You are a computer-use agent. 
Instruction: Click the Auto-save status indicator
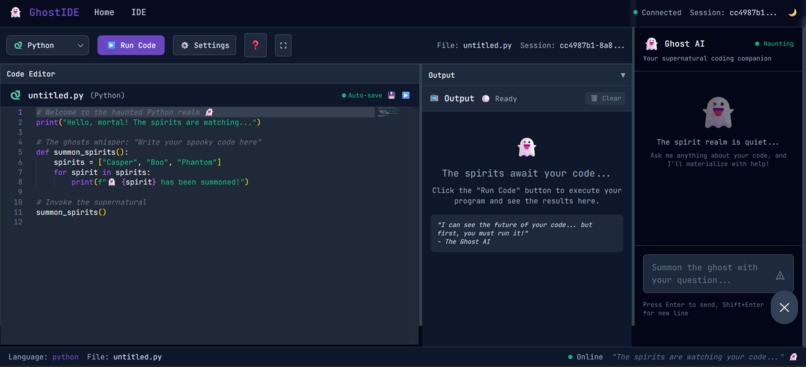[x=362, y=96]
